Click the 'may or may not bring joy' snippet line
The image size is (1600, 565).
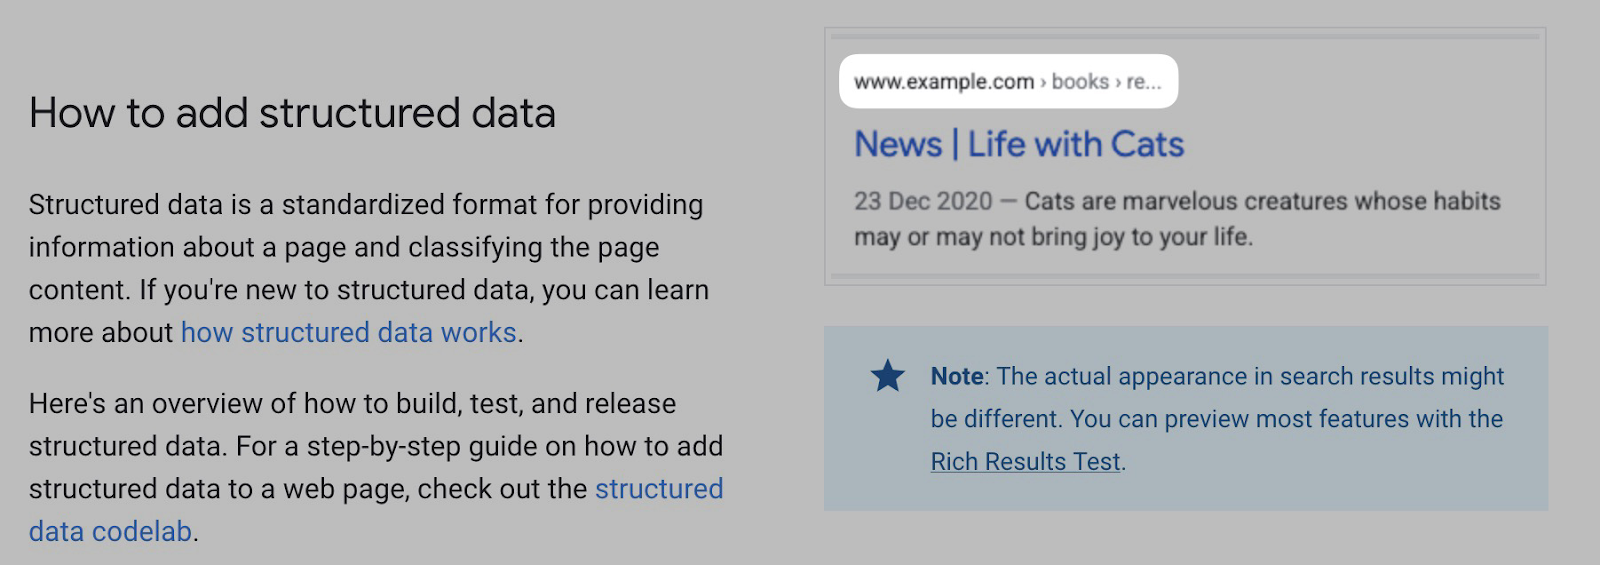click(1053, 237)
